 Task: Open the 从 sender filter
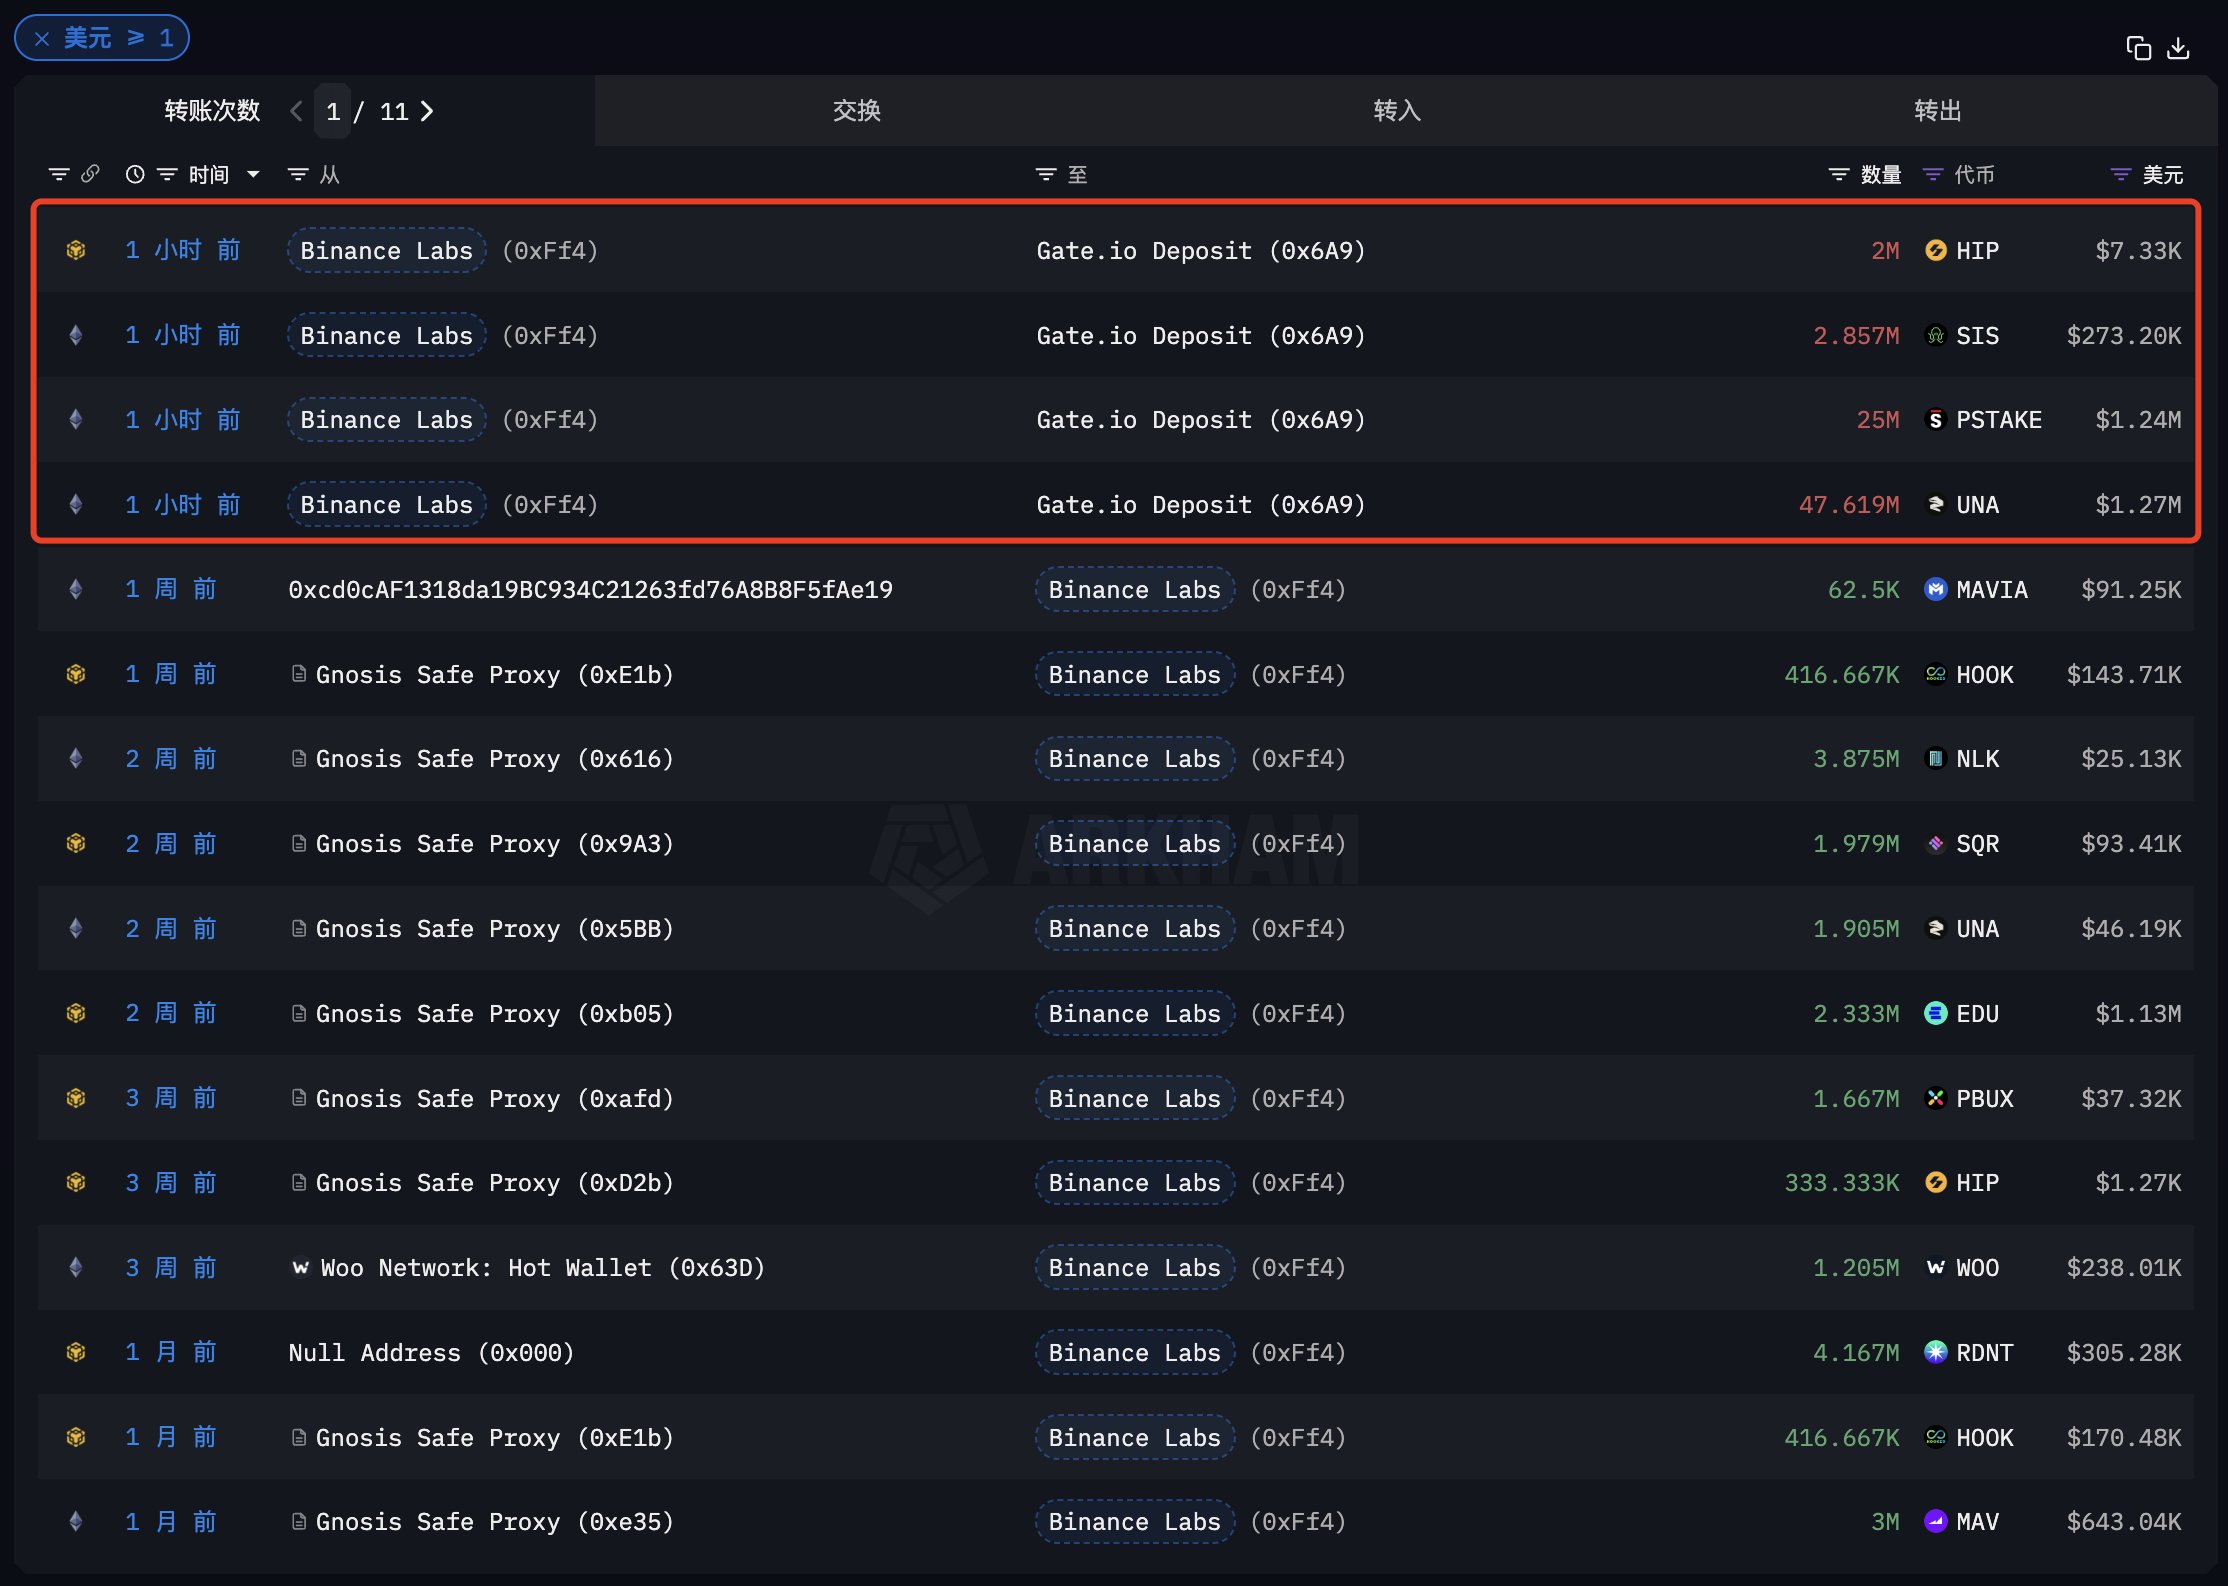298,175
